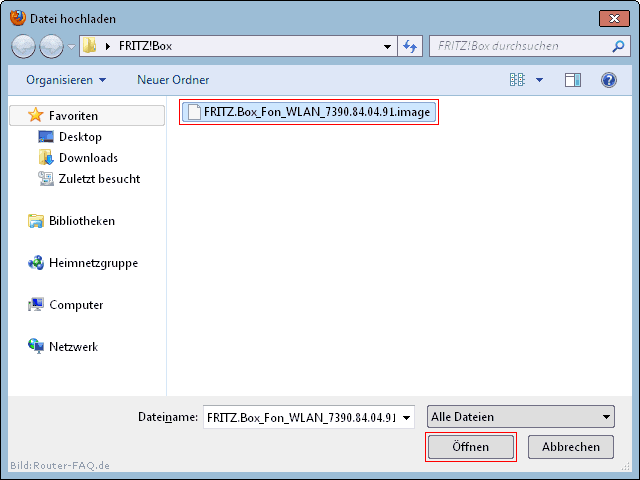Open Downloads in the sidebar
This screenshot has width=640, height=480.
(x=89, y=158)
